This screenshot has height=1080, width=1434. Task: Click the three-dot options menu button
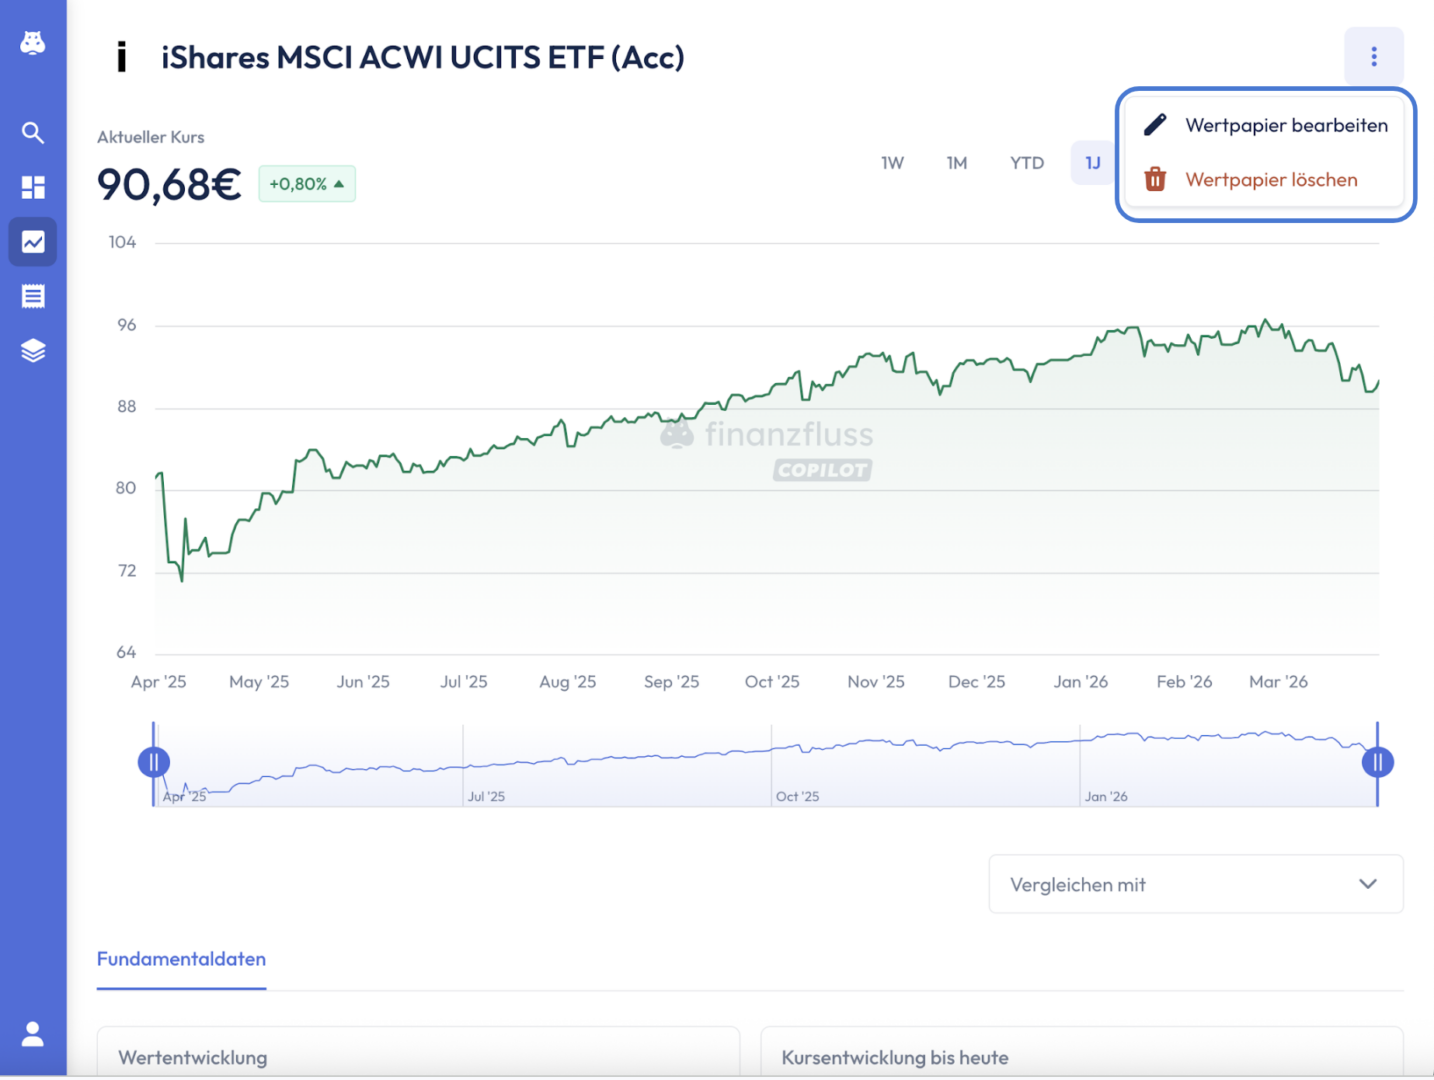click(1373, 57)
